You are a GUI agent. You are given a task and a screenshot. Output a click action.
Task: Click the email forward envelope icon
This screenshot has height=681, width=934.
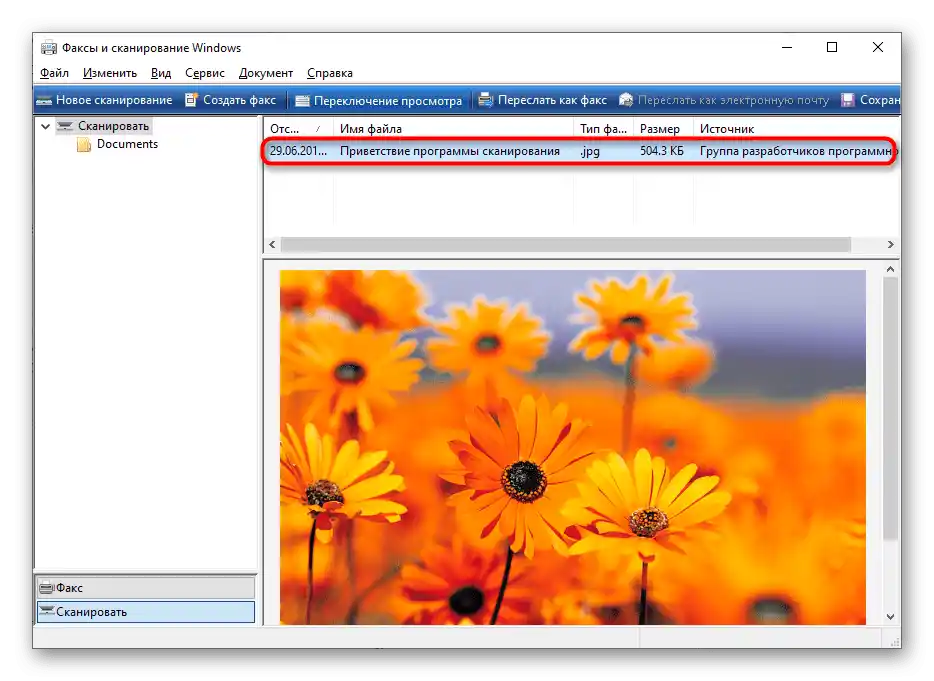click(x=626, y=99)
